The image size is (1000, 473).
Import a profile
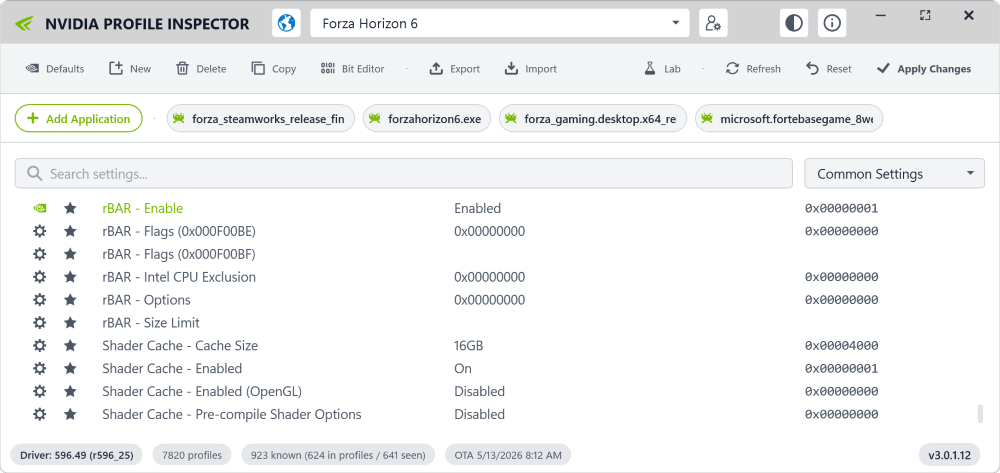coord(531,69)
